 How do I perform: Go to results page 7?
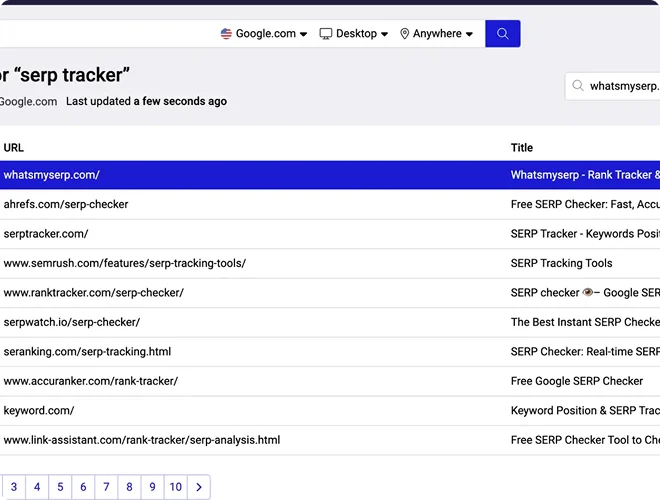(x=106, y=487)
